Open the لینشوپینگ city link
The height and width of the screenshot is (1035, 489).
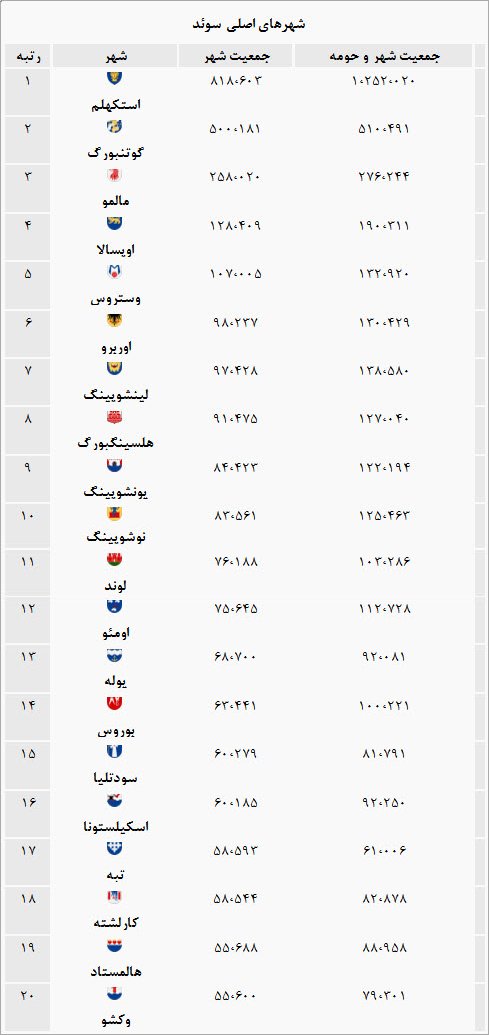(x=114, y=395)
